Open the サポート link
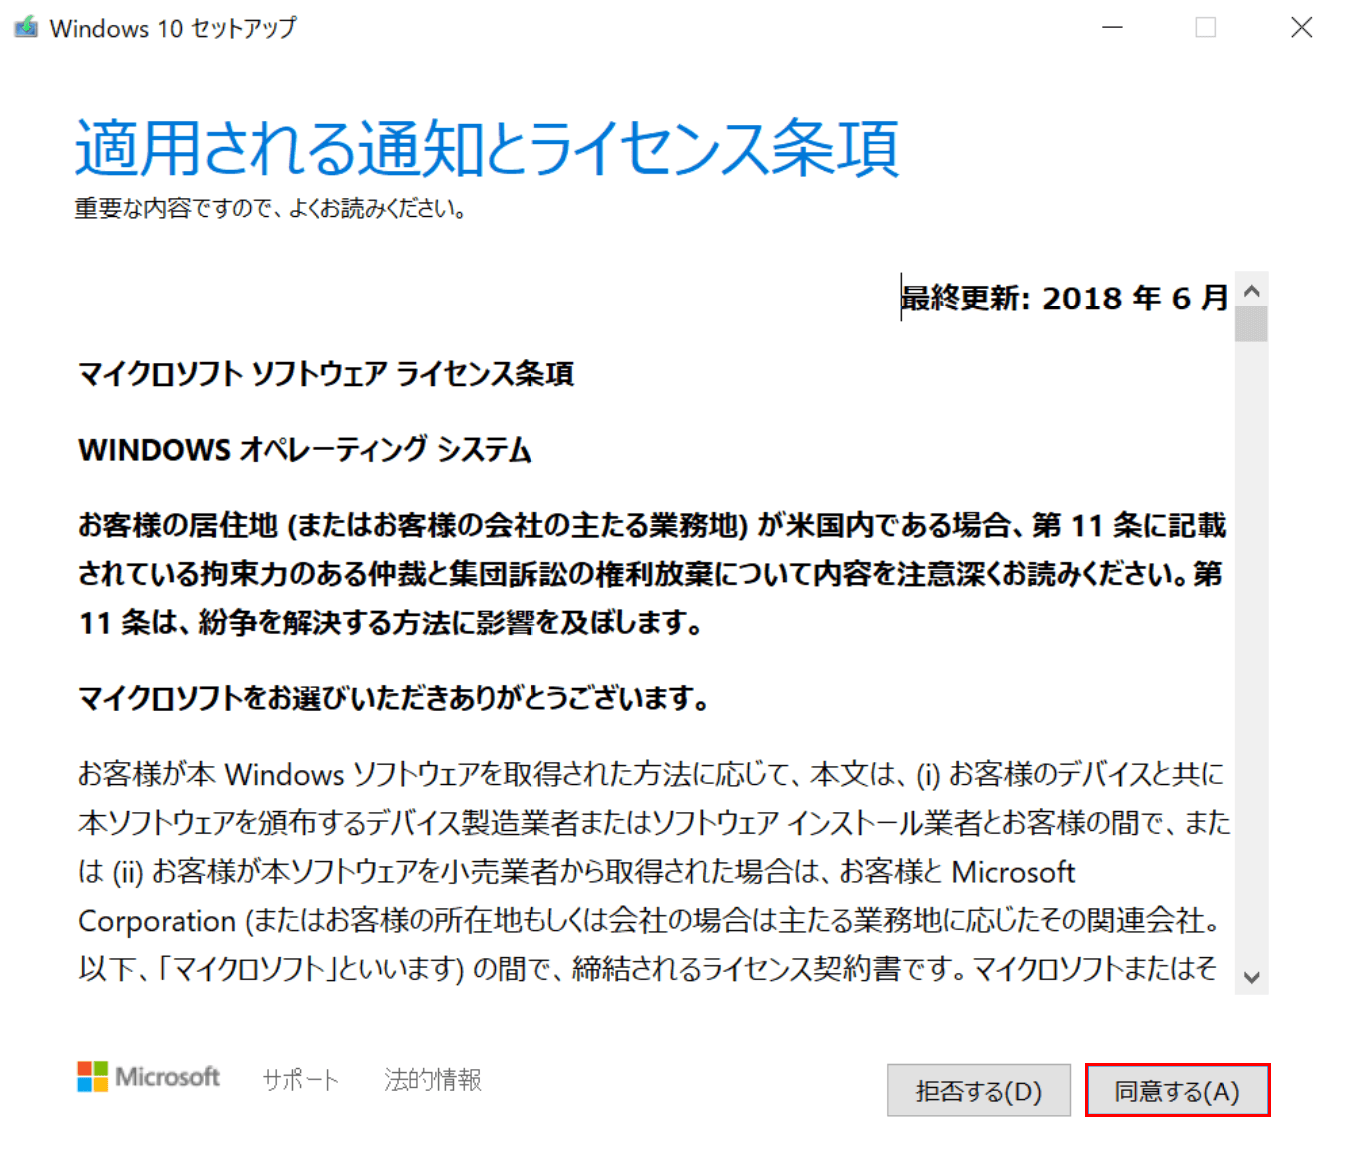This screenshot has width=1345, height=1165. click(300, 1080)
